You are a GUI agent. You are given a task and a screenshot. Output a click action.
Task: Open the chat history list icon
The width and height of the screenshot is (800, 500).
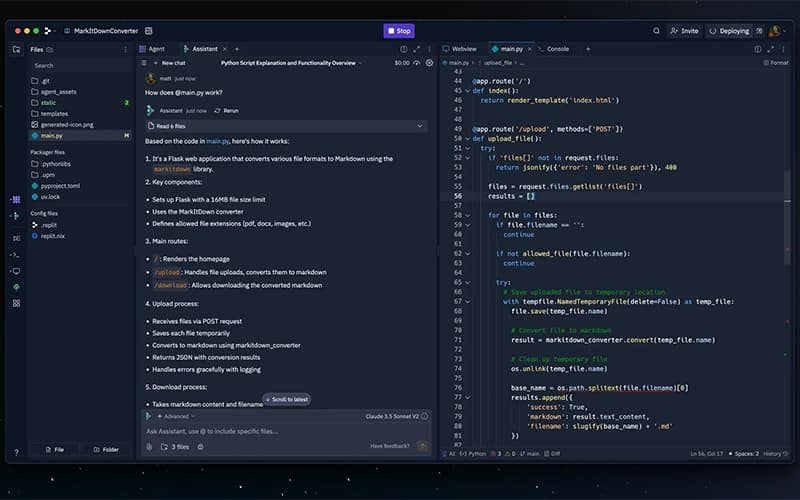pos(144,63)
